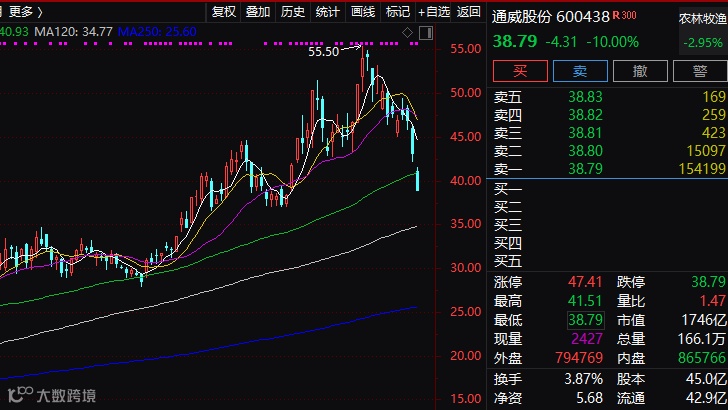Screen dimensions: 728x410
Task: Select the 叠加 overlay tool
Action: (x=258, y=12)
